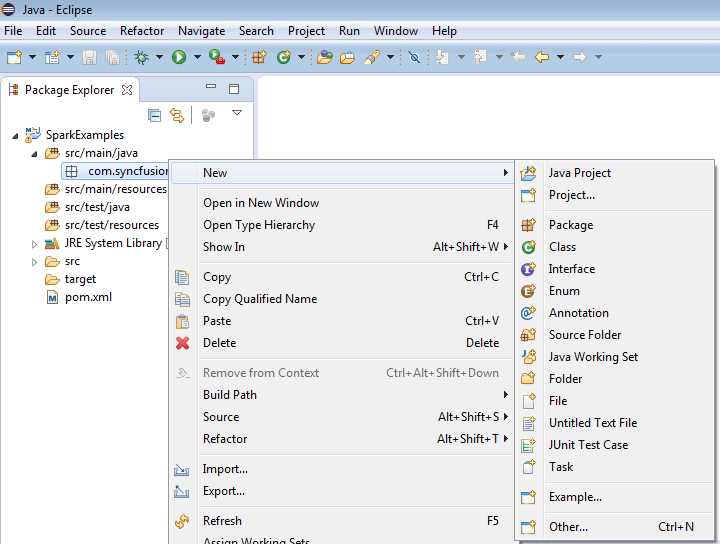The height and width of the screenshot is (544, 720).
Task: Open the New Java Class dropdown arrow
Action: point(301,57)
